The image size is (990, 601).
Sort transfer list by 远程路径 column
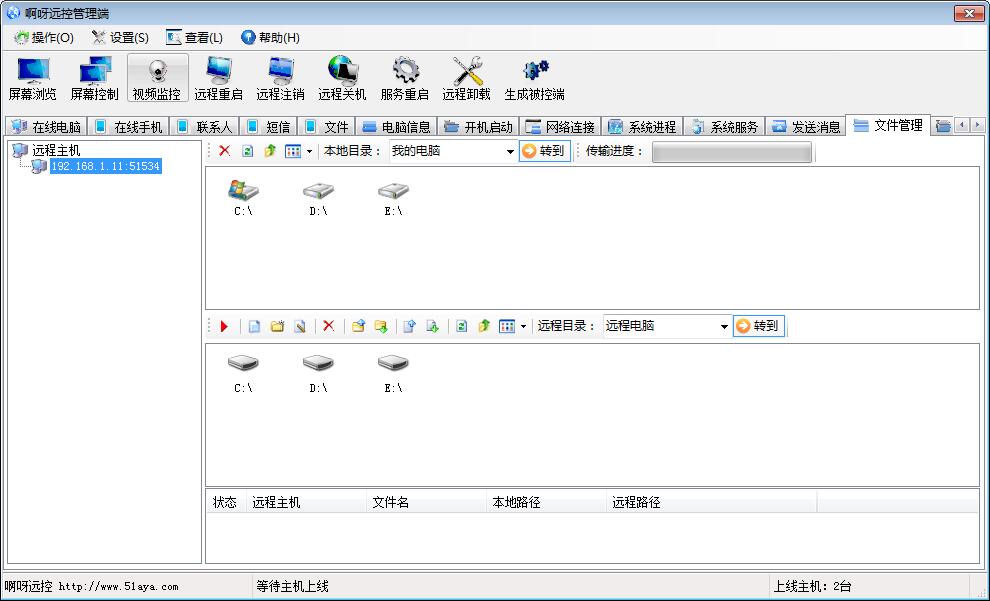point(712,503)
